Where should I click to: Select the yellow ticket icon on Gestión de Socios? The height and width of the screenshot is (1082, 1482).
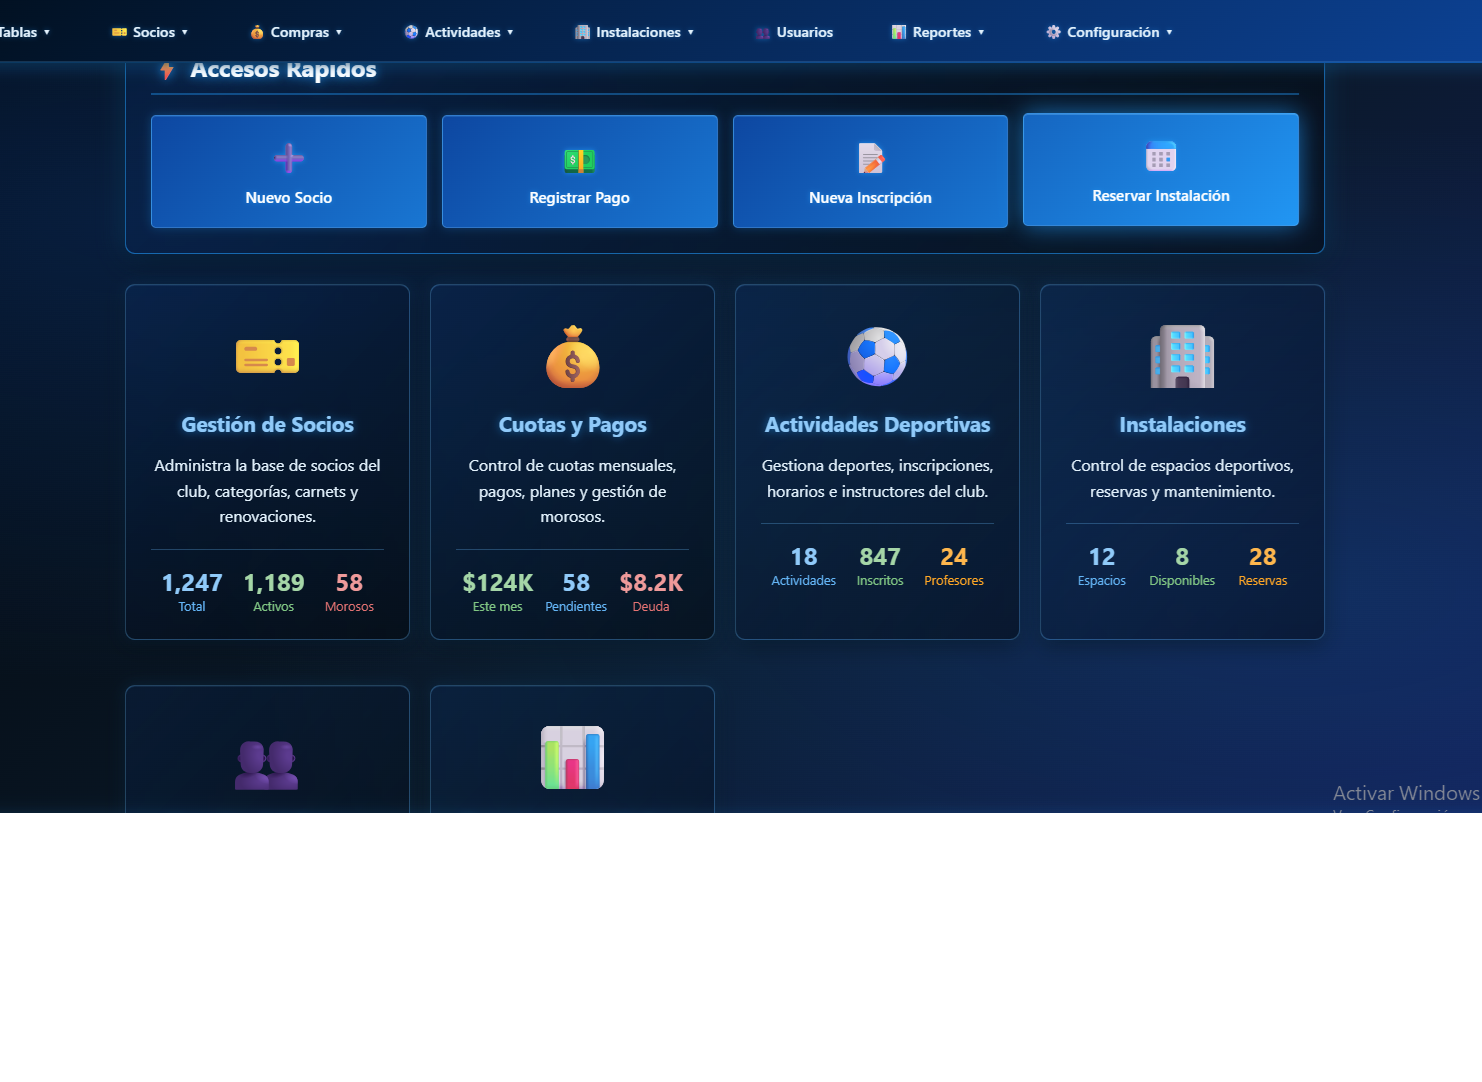(267, 356)
